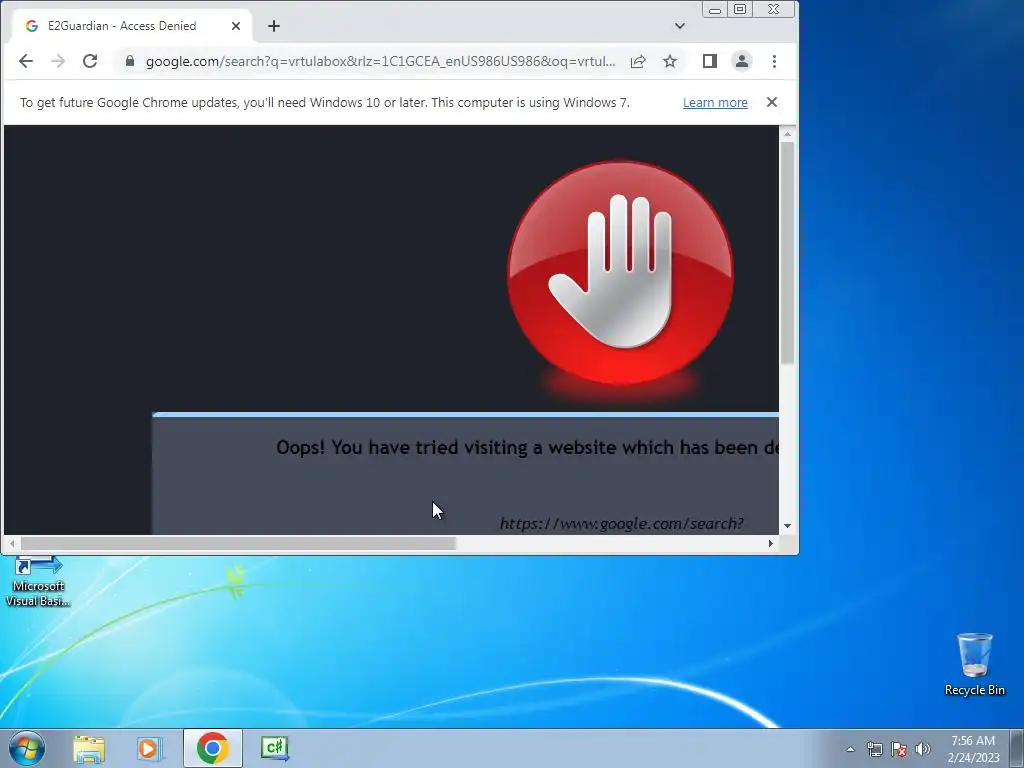Follow the Learn more link

[715, 103]
